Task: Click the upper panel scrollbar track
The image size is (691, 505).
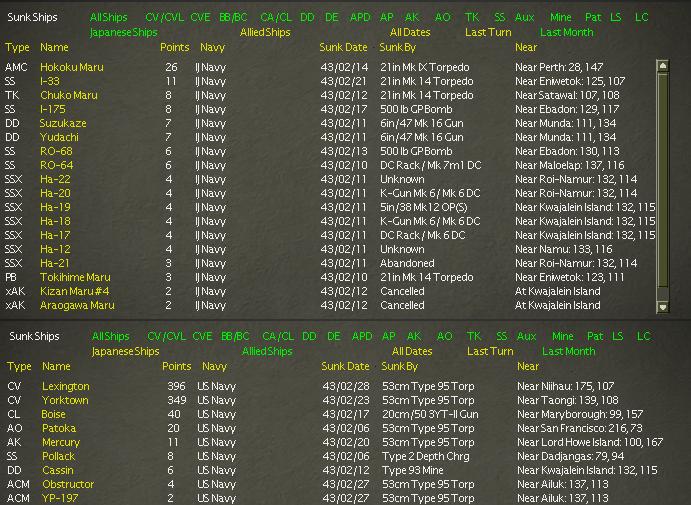Action: coord(662,186)
